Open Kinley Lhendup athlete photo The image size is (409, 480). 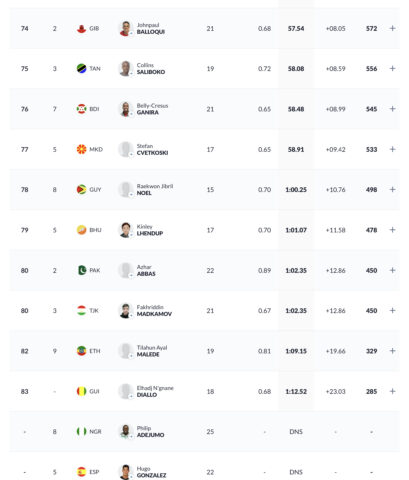126,230
